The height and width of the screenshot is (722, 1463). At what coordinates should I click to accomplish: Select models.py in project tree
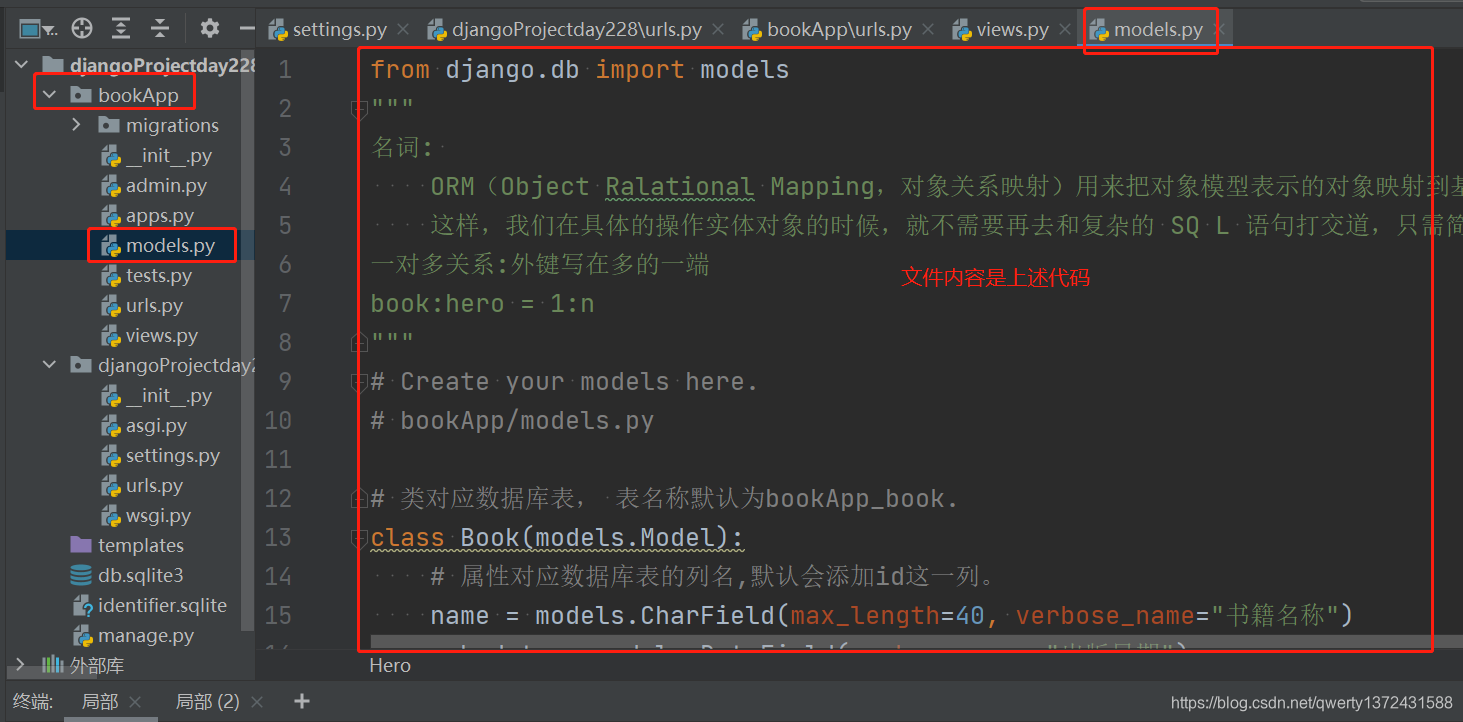pyautogui.click(x=170, y=246)
